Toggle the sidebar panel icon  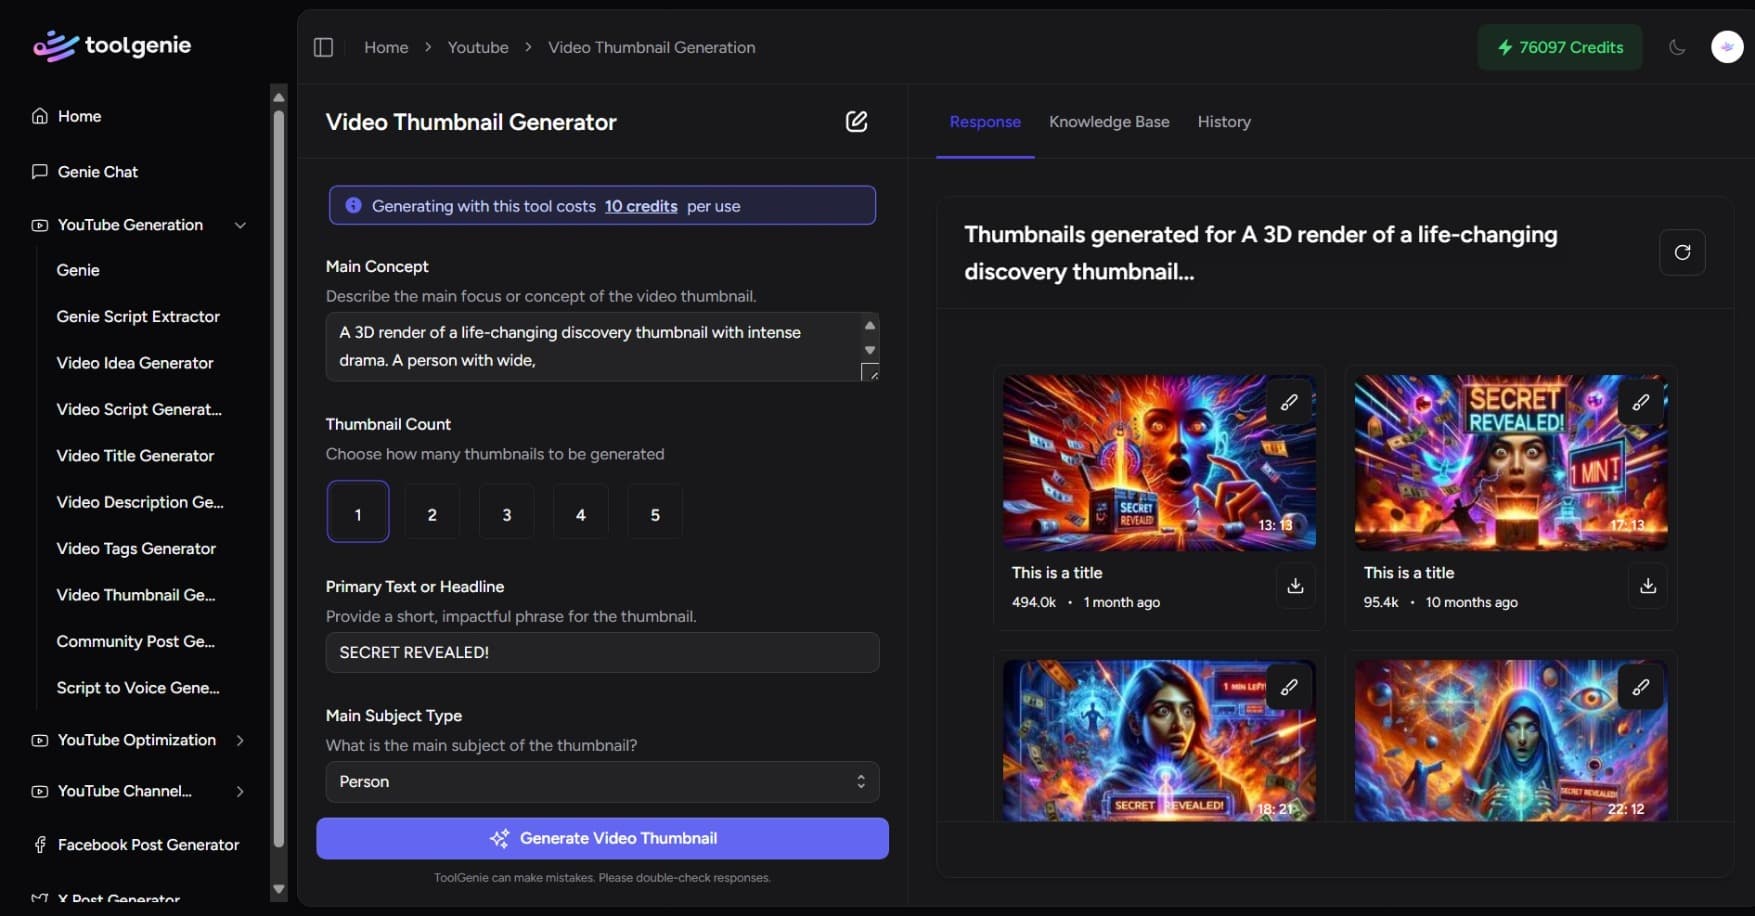[x=323, y=47]
